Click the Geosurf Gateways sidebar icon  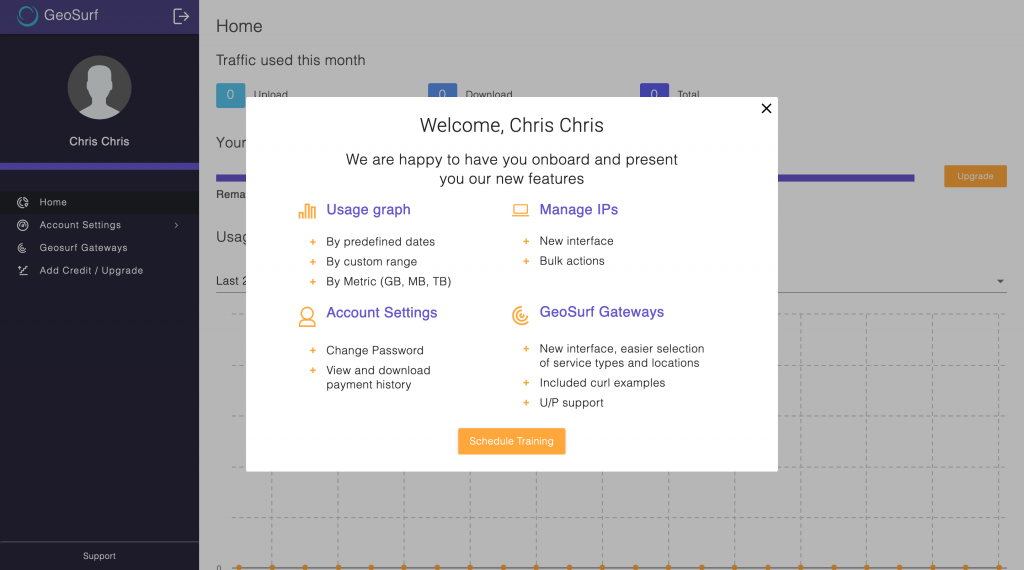[x=23, y=248]
